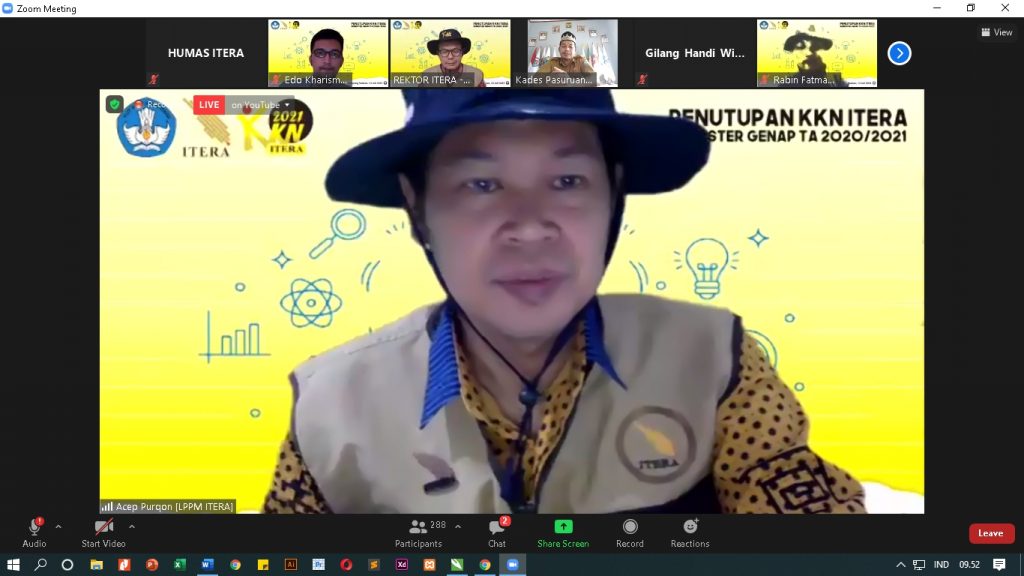Viewport: 1024px width, 576px height.
Task: Open video options arrow beside Start Video
Action: pyautogui.click(x=132, y=526)
